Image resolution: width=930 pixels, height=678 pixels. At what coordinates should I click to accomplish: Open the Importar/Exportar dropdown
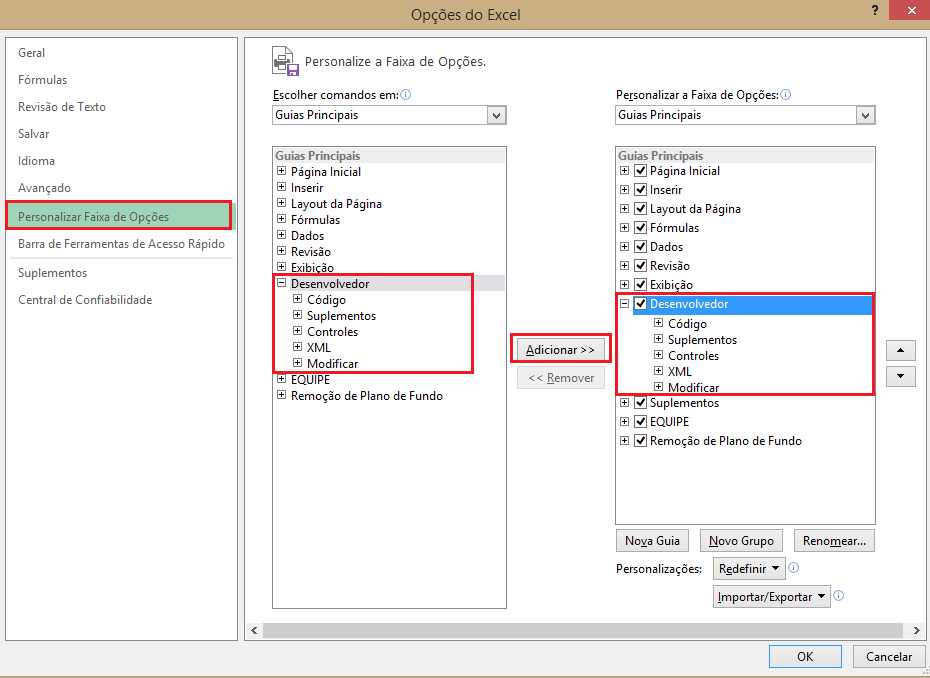pos(772,597)
